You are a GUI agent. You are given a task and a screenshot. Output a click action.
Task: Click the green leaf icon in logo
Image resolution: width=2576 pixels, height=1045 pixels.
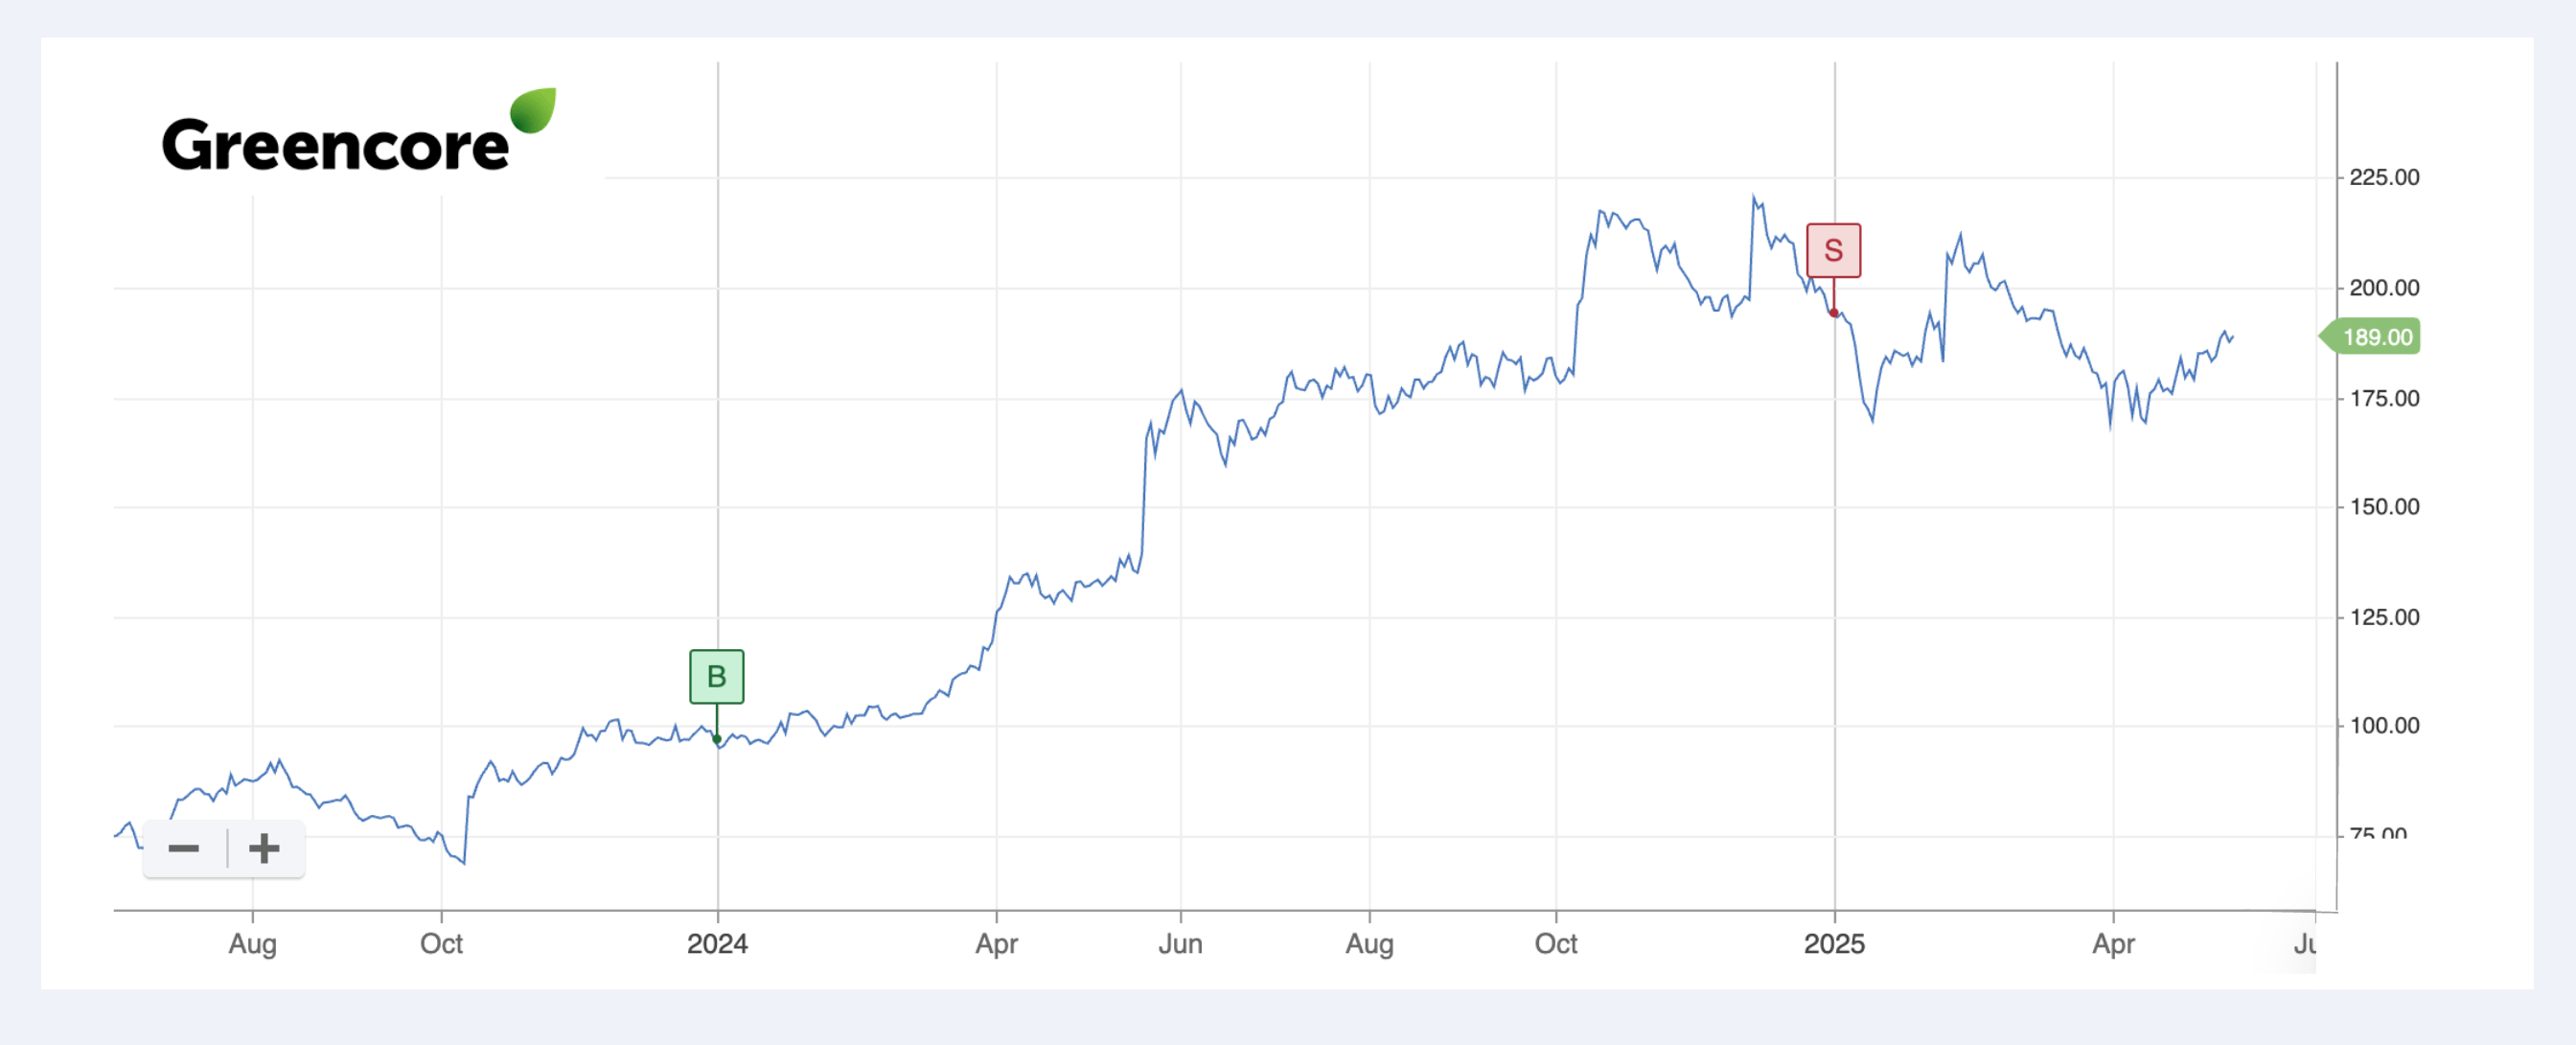(x=533, y=110)
